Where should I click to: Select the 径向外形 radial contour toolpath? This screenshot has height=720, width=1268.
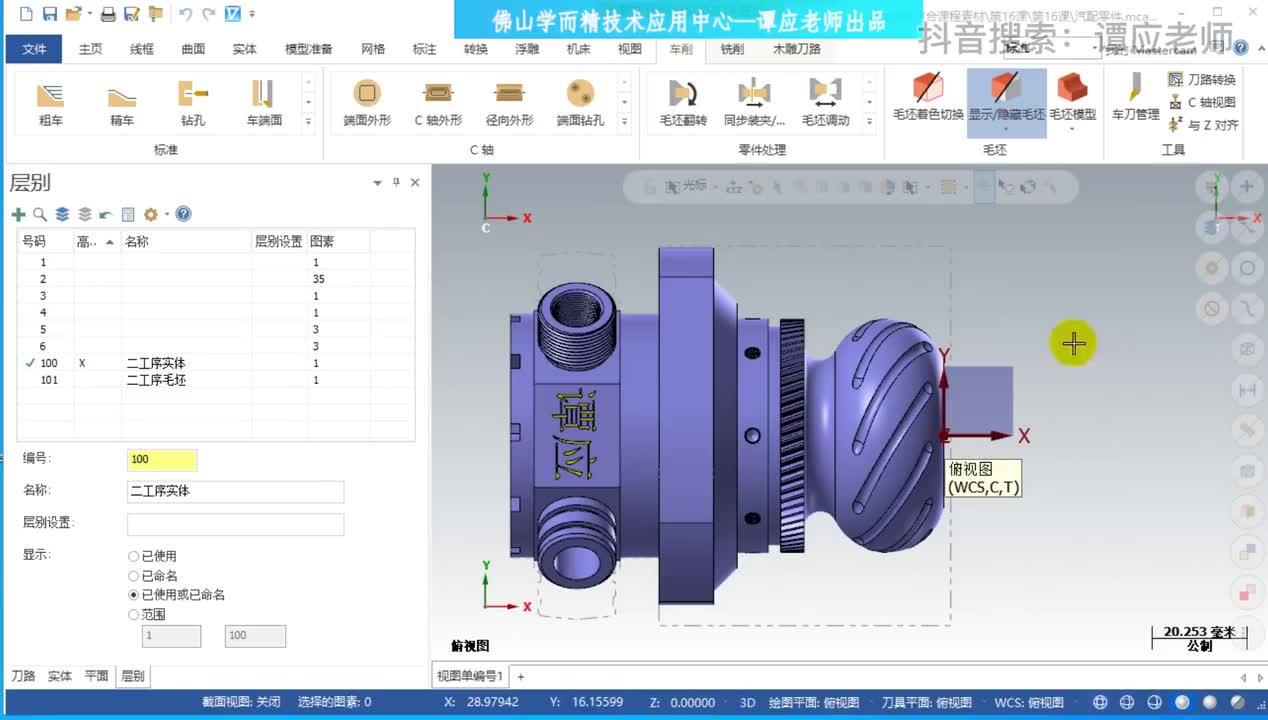[x=509, y=103]
